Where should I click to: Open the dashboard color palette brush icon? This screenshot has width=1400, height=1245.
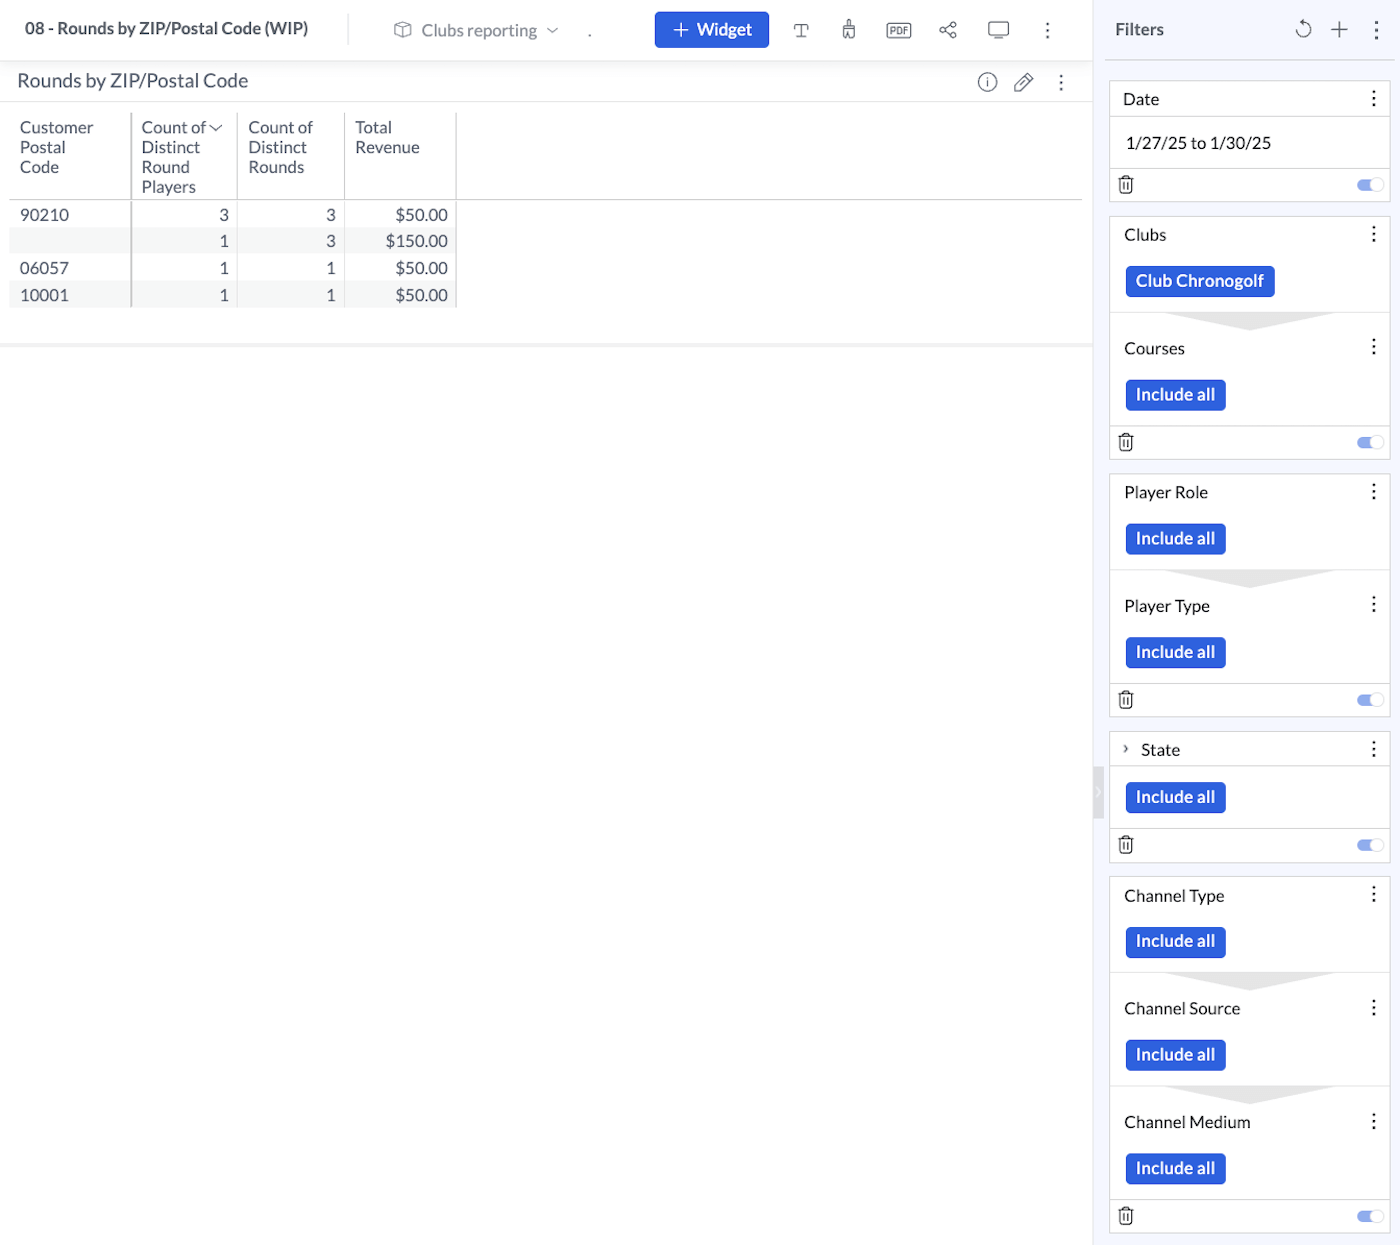click(x=849, y=30)
